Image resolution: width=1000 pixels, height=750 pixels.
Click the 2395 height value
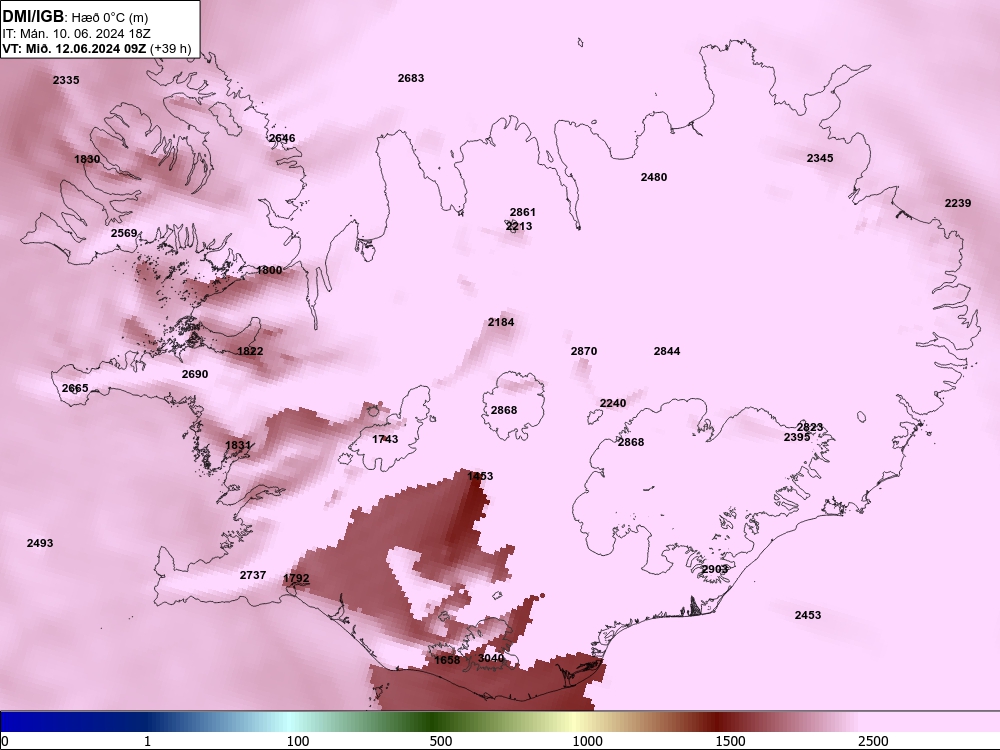point(797,437)
